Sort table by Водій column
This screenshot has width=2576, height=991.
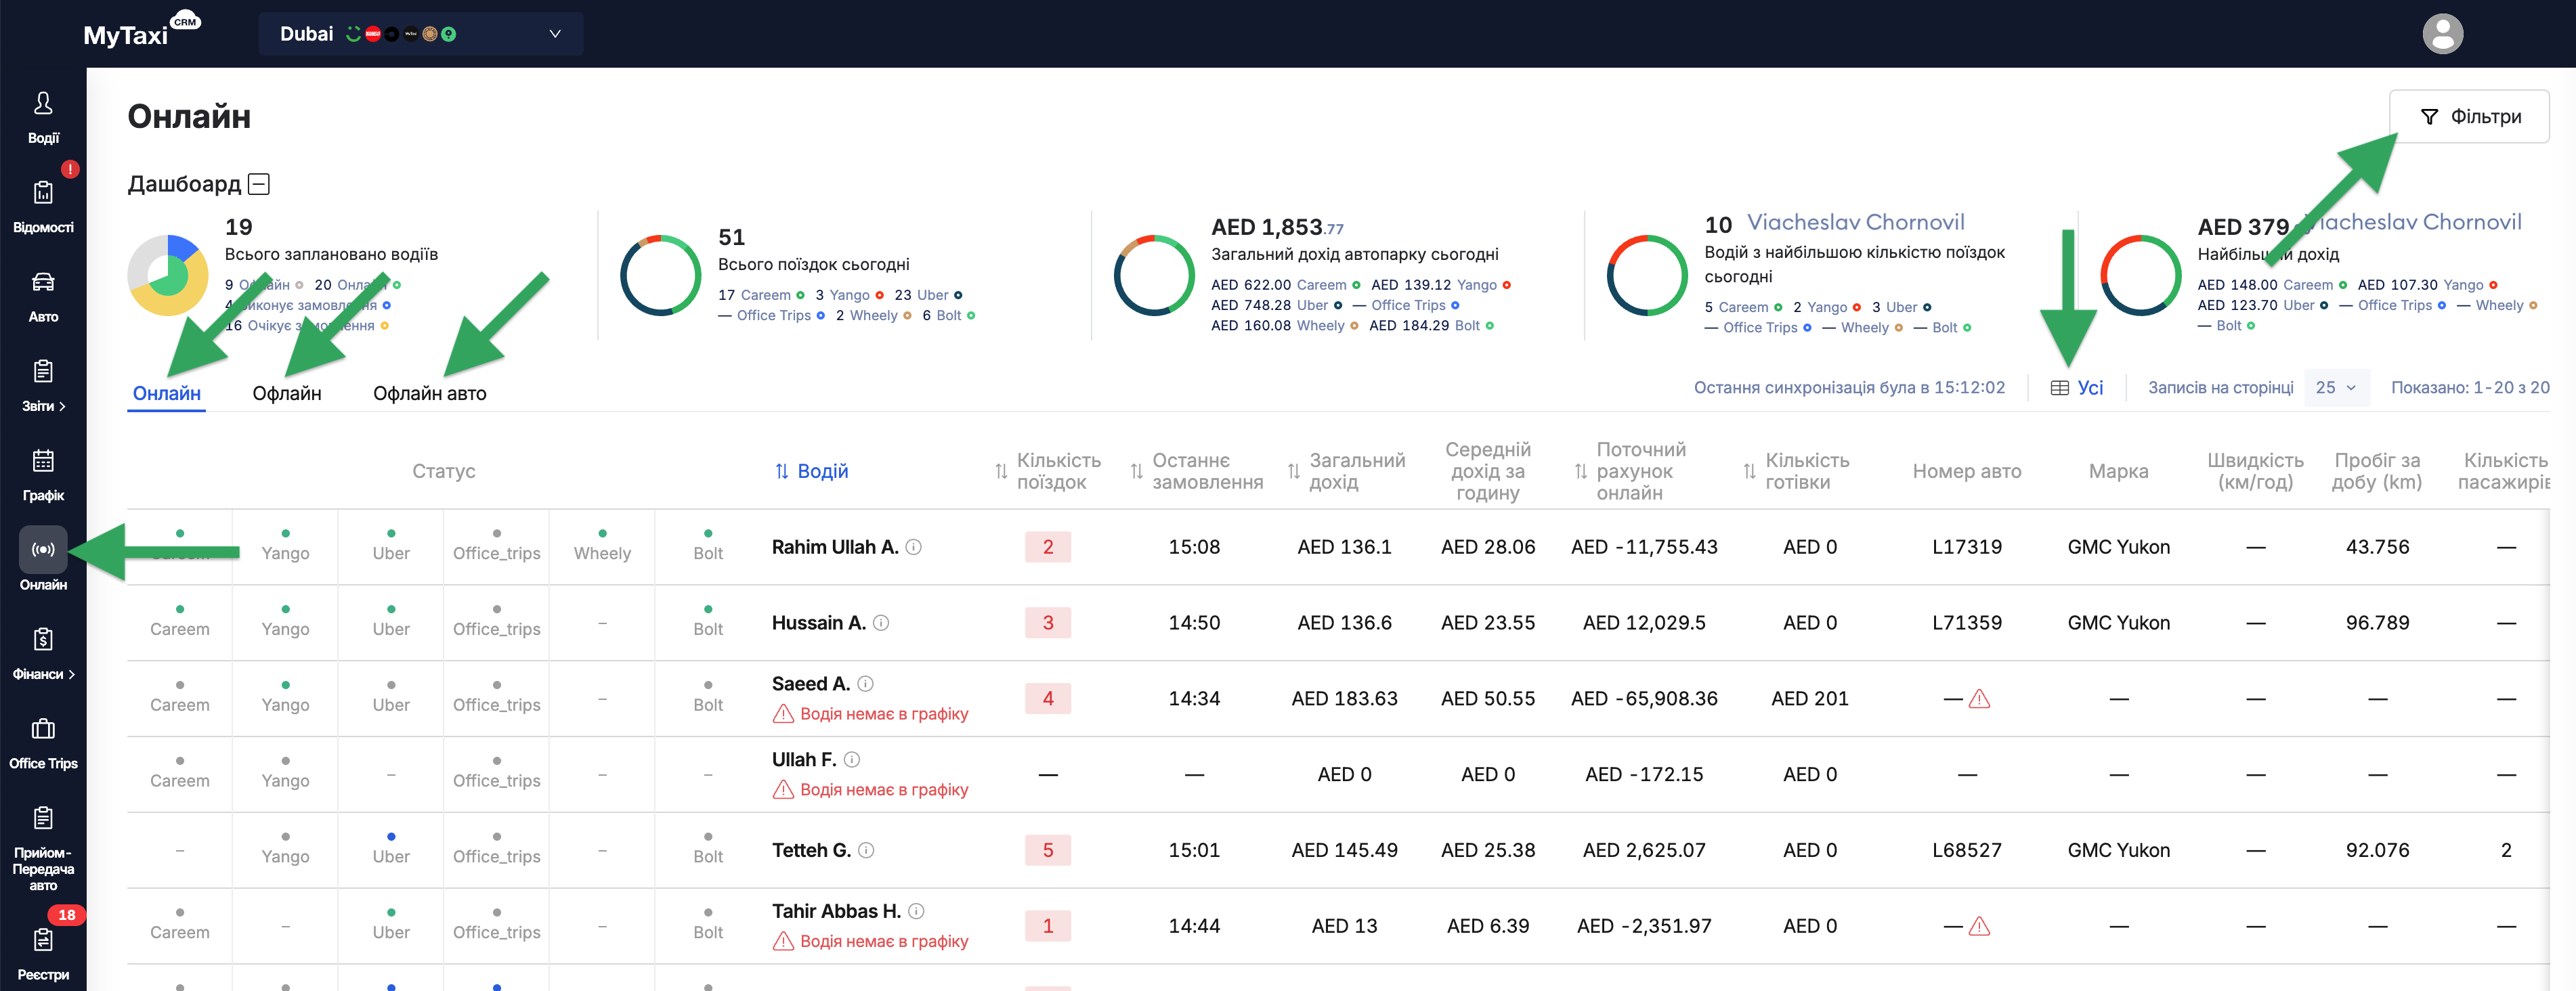[x=811, y=471]
